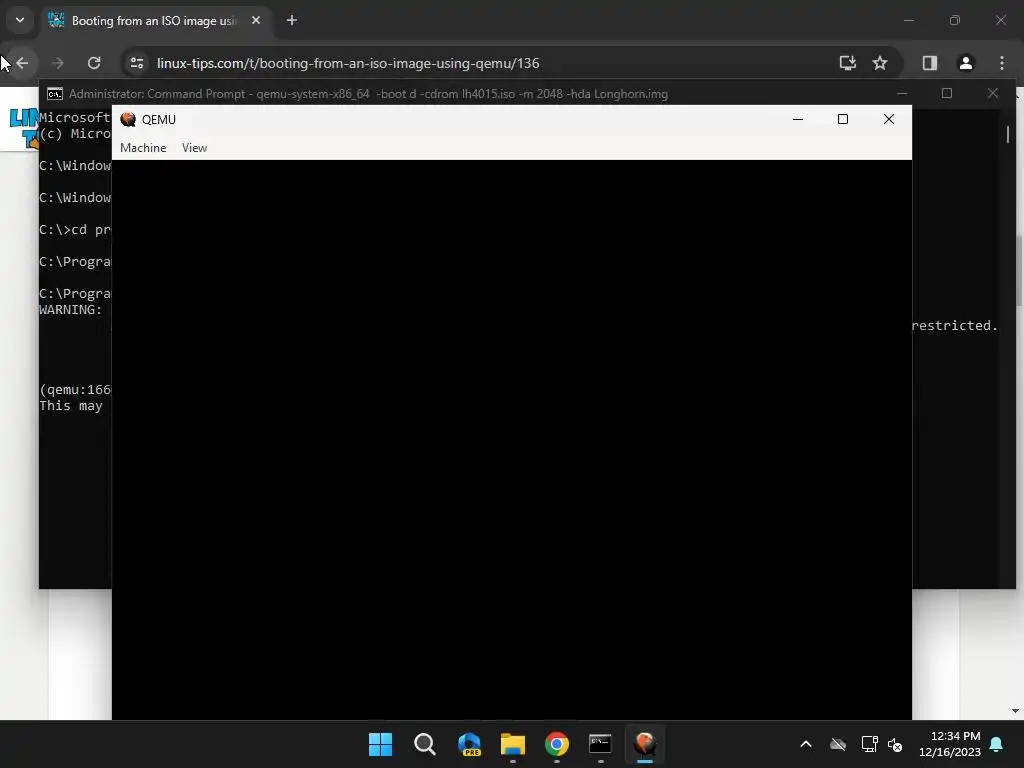This screenshot has height=768, width=1024.
Task: Minimize the QEMU window
Action: coord(797,119)
